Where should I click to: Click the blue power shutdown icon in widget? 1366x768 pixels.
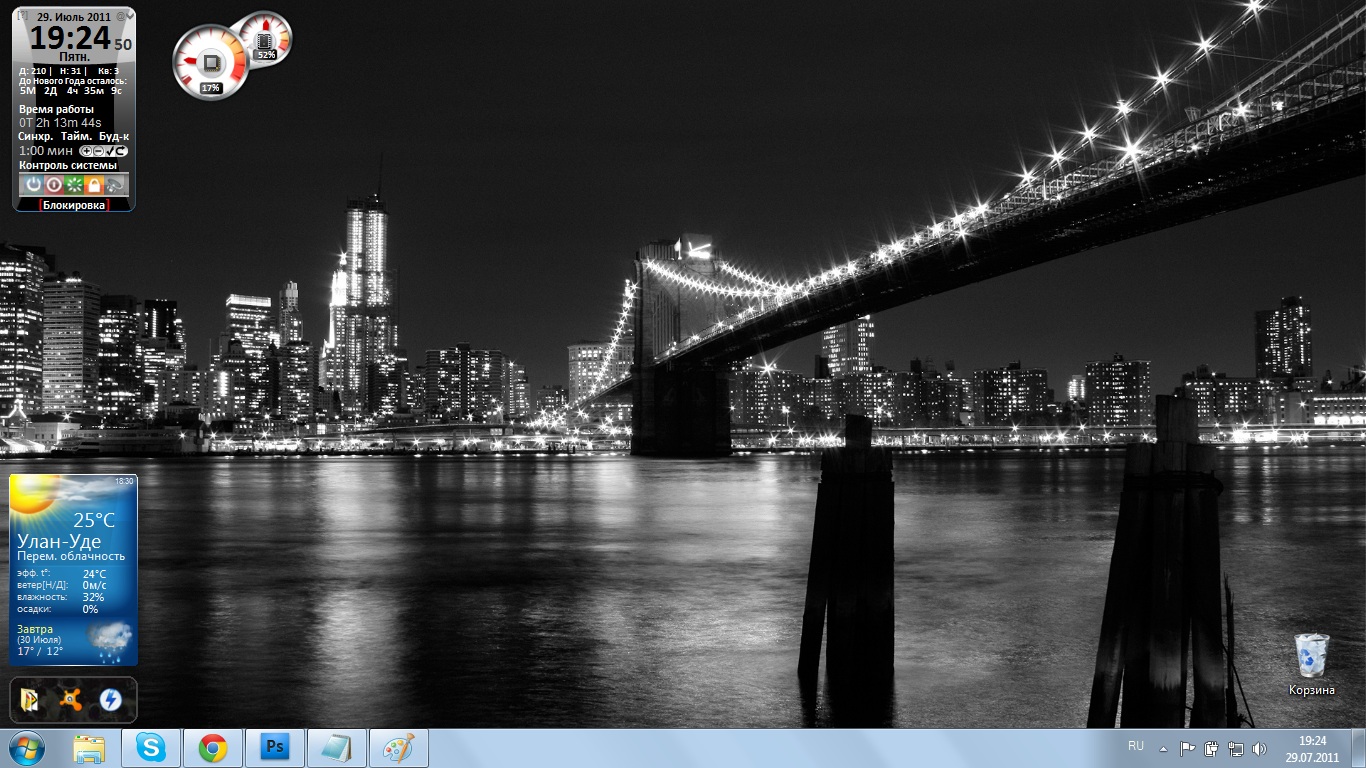tap(33, 185)
